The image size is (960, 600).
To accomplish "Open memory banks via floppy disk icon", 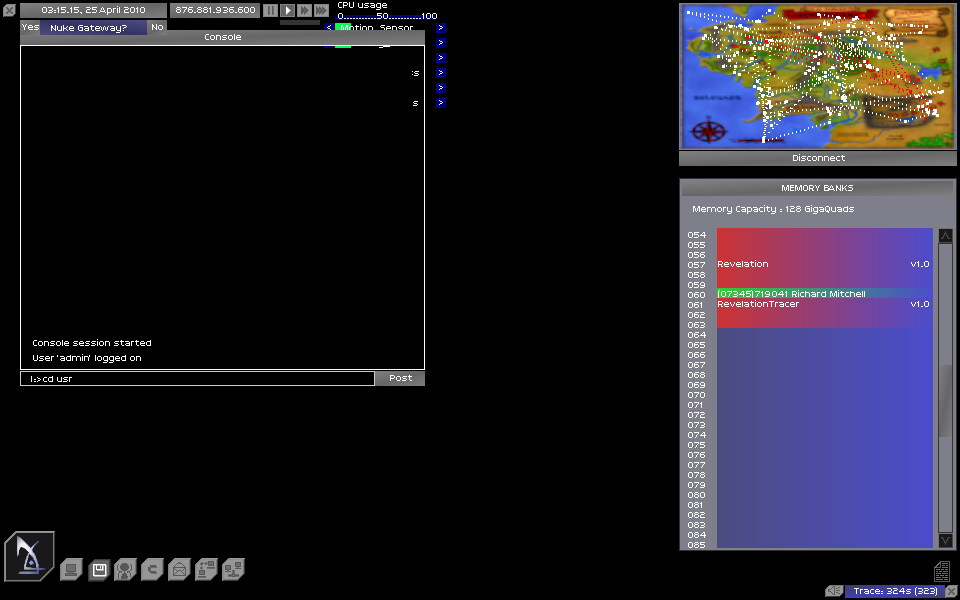I will [x=99, y=570].
